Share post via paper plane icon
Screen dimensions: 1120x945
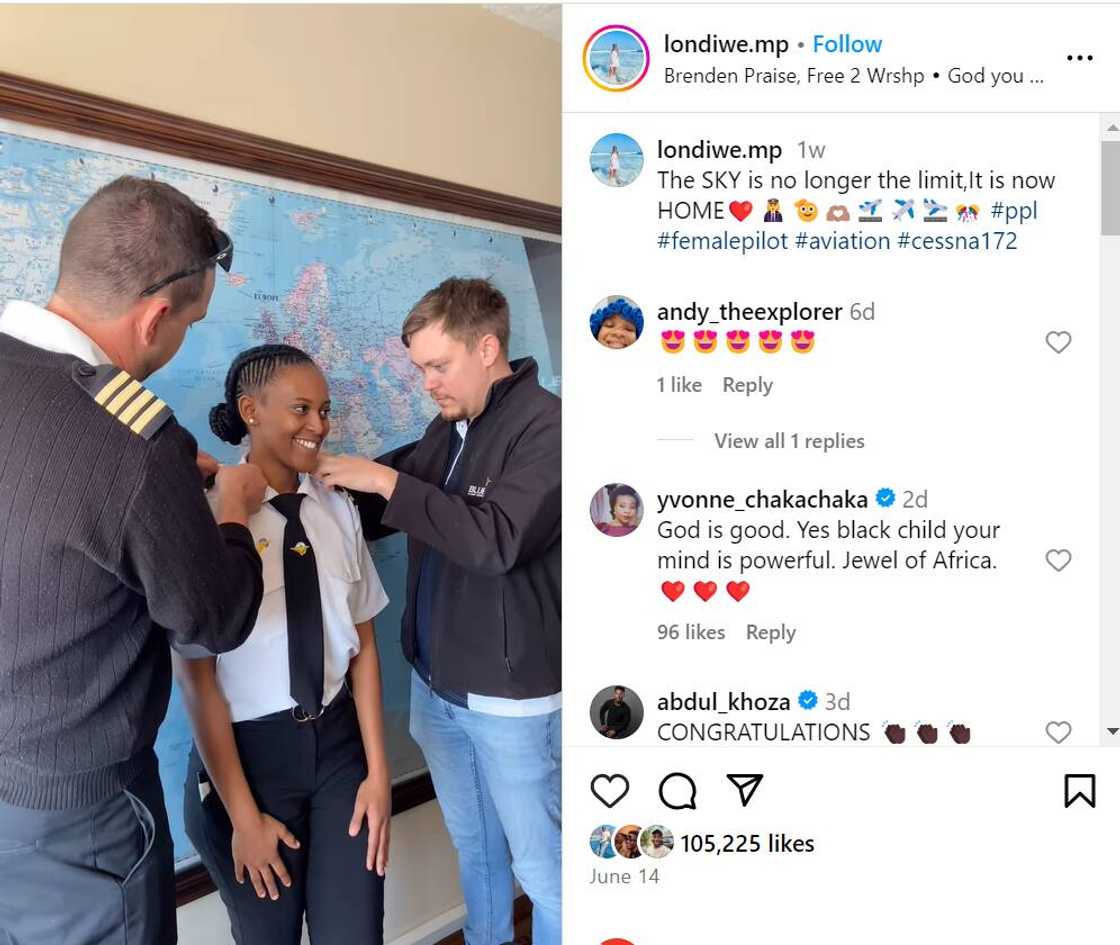pyautogui.click(x=744, y=789)
